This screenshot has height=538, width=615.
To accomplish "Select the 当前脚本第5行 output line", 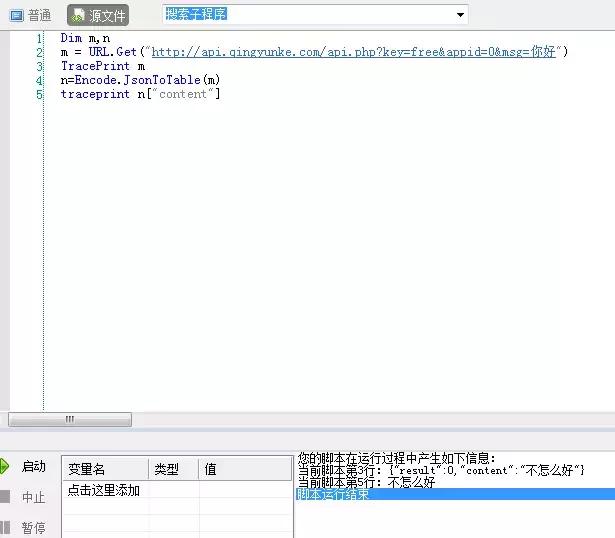I will (366, 482).
